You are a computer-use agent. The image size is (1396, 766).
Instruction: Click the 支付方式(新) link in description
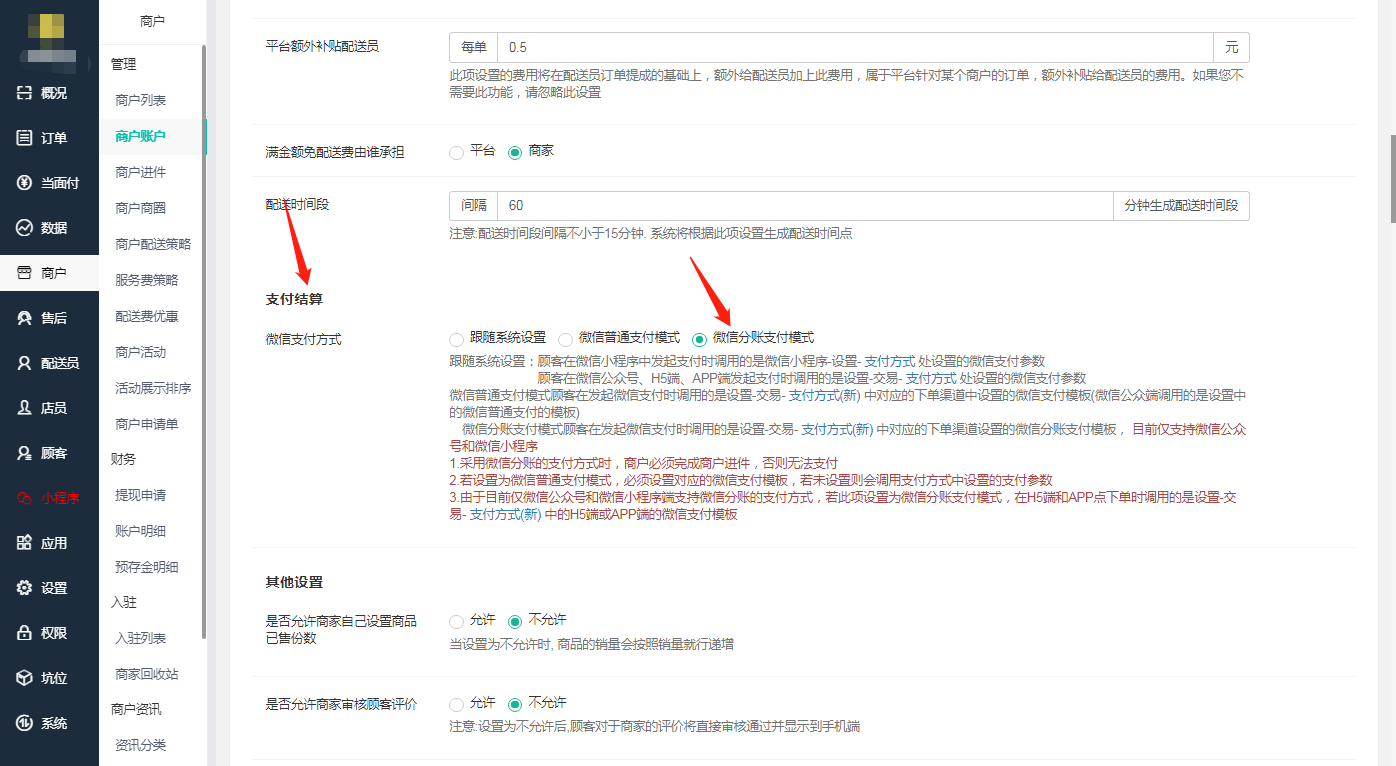823,395
